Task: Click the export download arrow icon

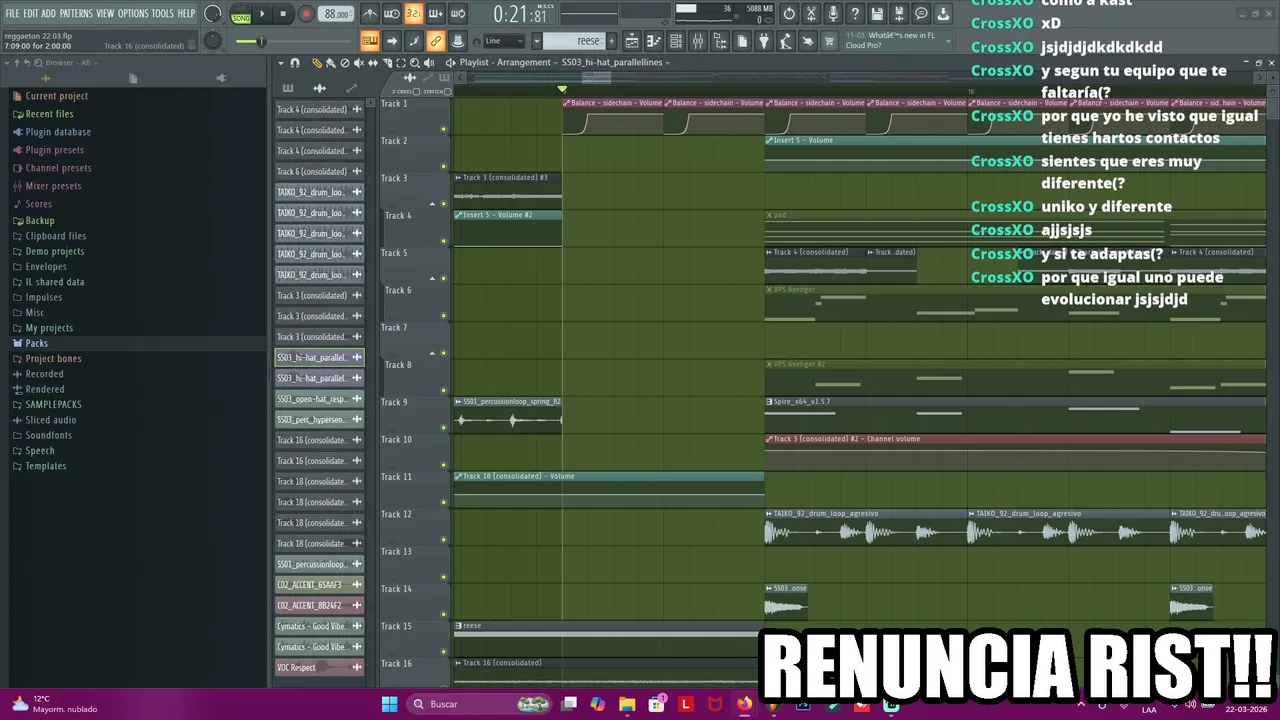Action: tap(942, 14)
